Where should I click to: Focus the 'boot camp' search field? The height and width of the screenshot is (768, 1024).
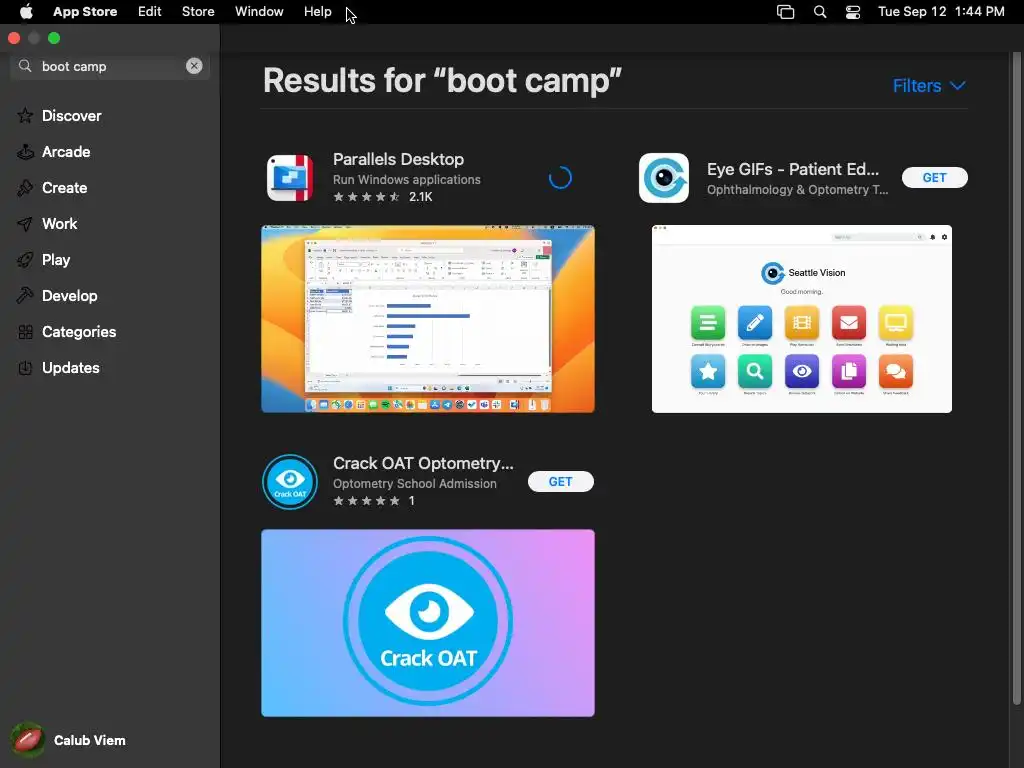coord(110,66)
